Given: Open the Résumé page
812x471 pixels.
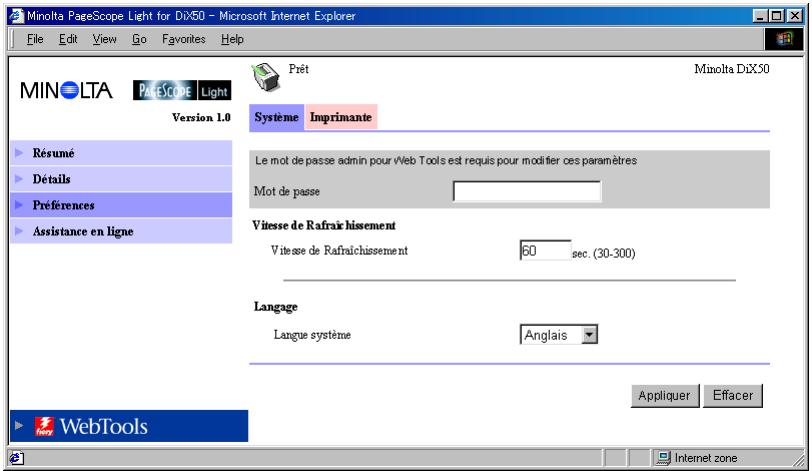Looking at the screenshot, I should [x=121, y=153].
